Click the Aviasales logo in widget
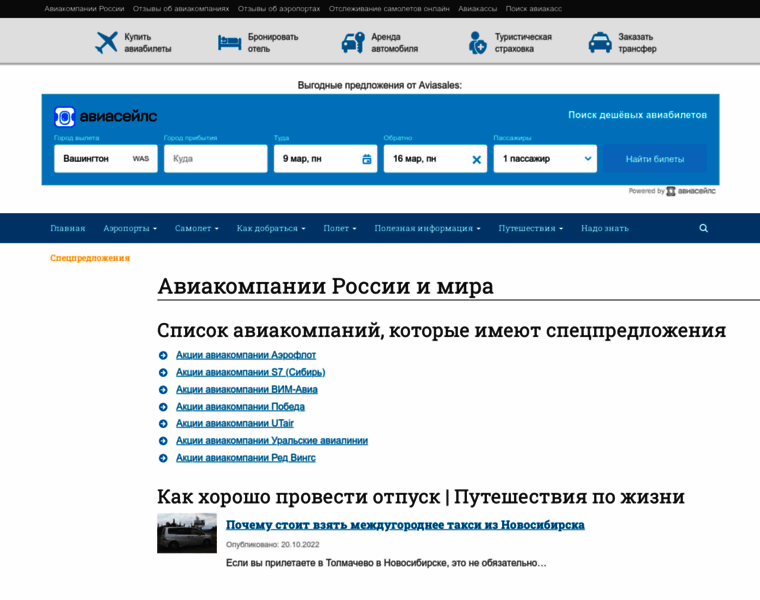The image size is (760, 600). (105, 116)
